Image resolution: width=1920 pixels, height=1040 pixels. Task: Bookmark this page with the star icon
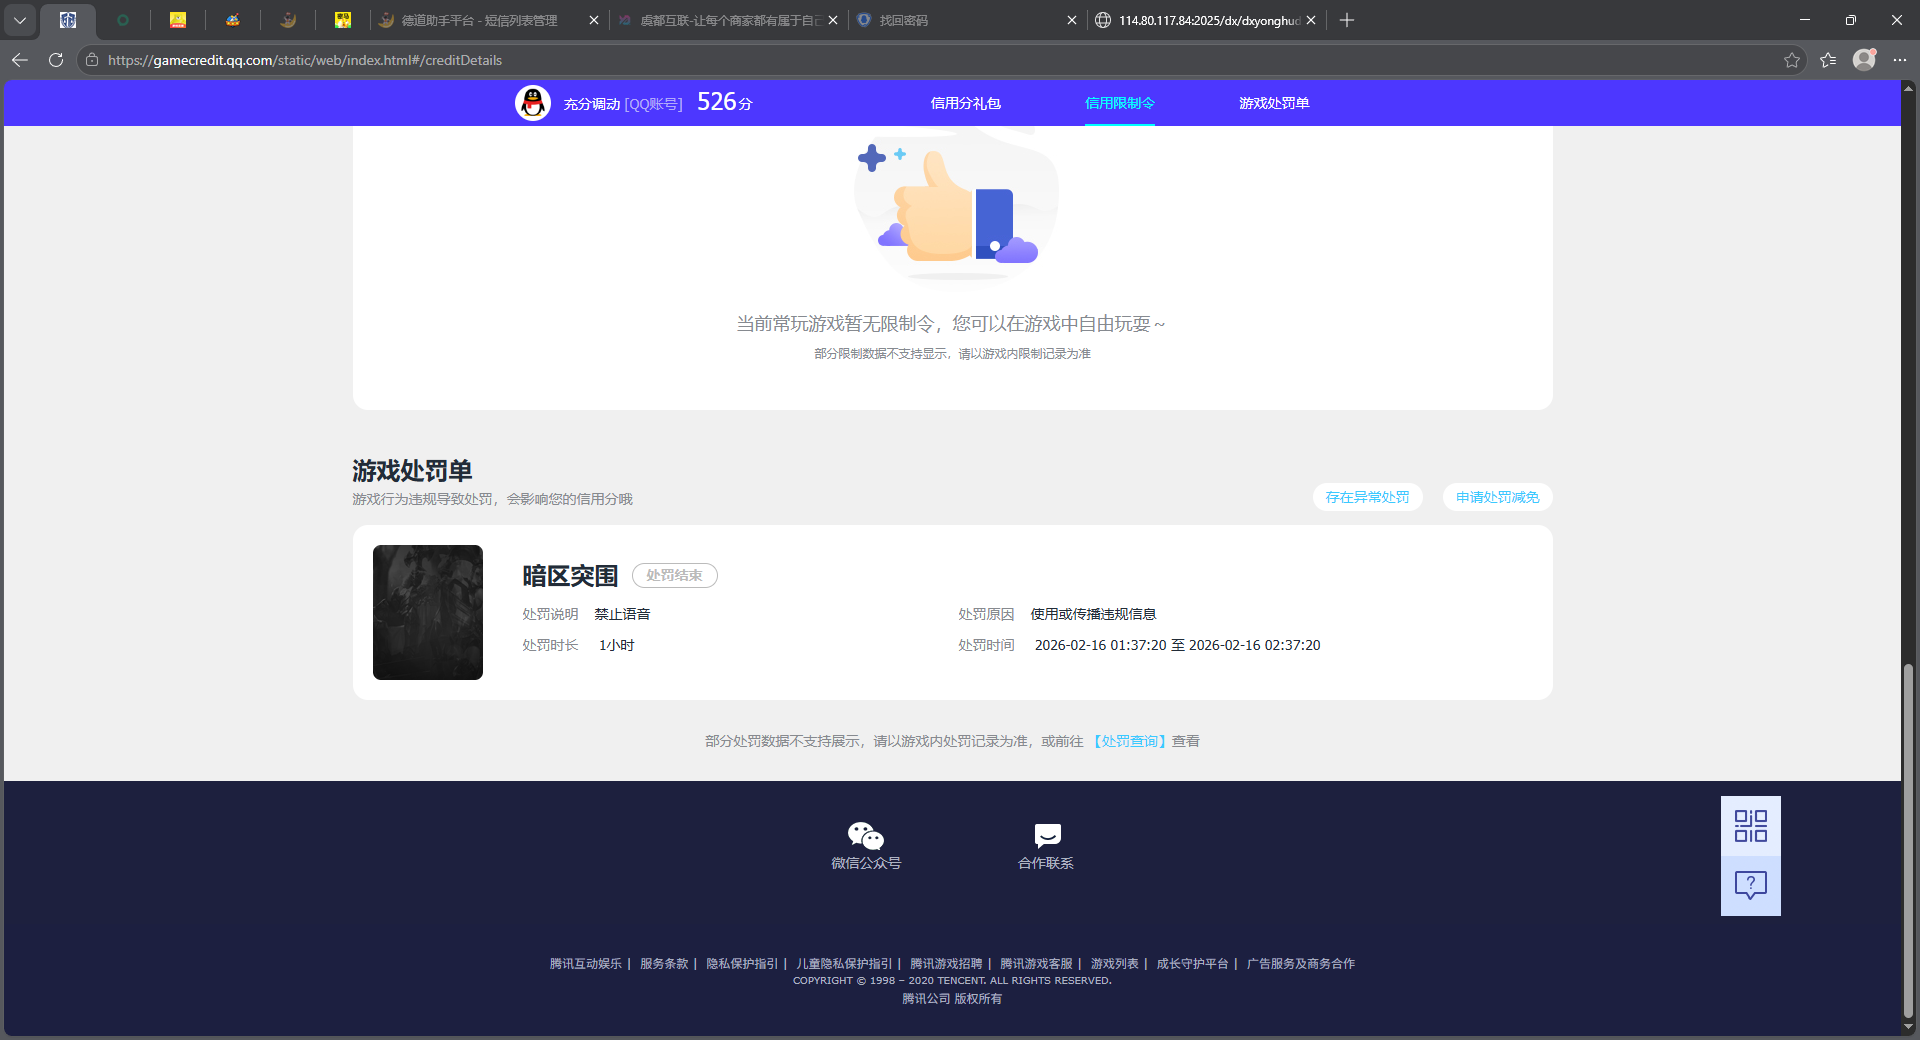(1791, 60)
